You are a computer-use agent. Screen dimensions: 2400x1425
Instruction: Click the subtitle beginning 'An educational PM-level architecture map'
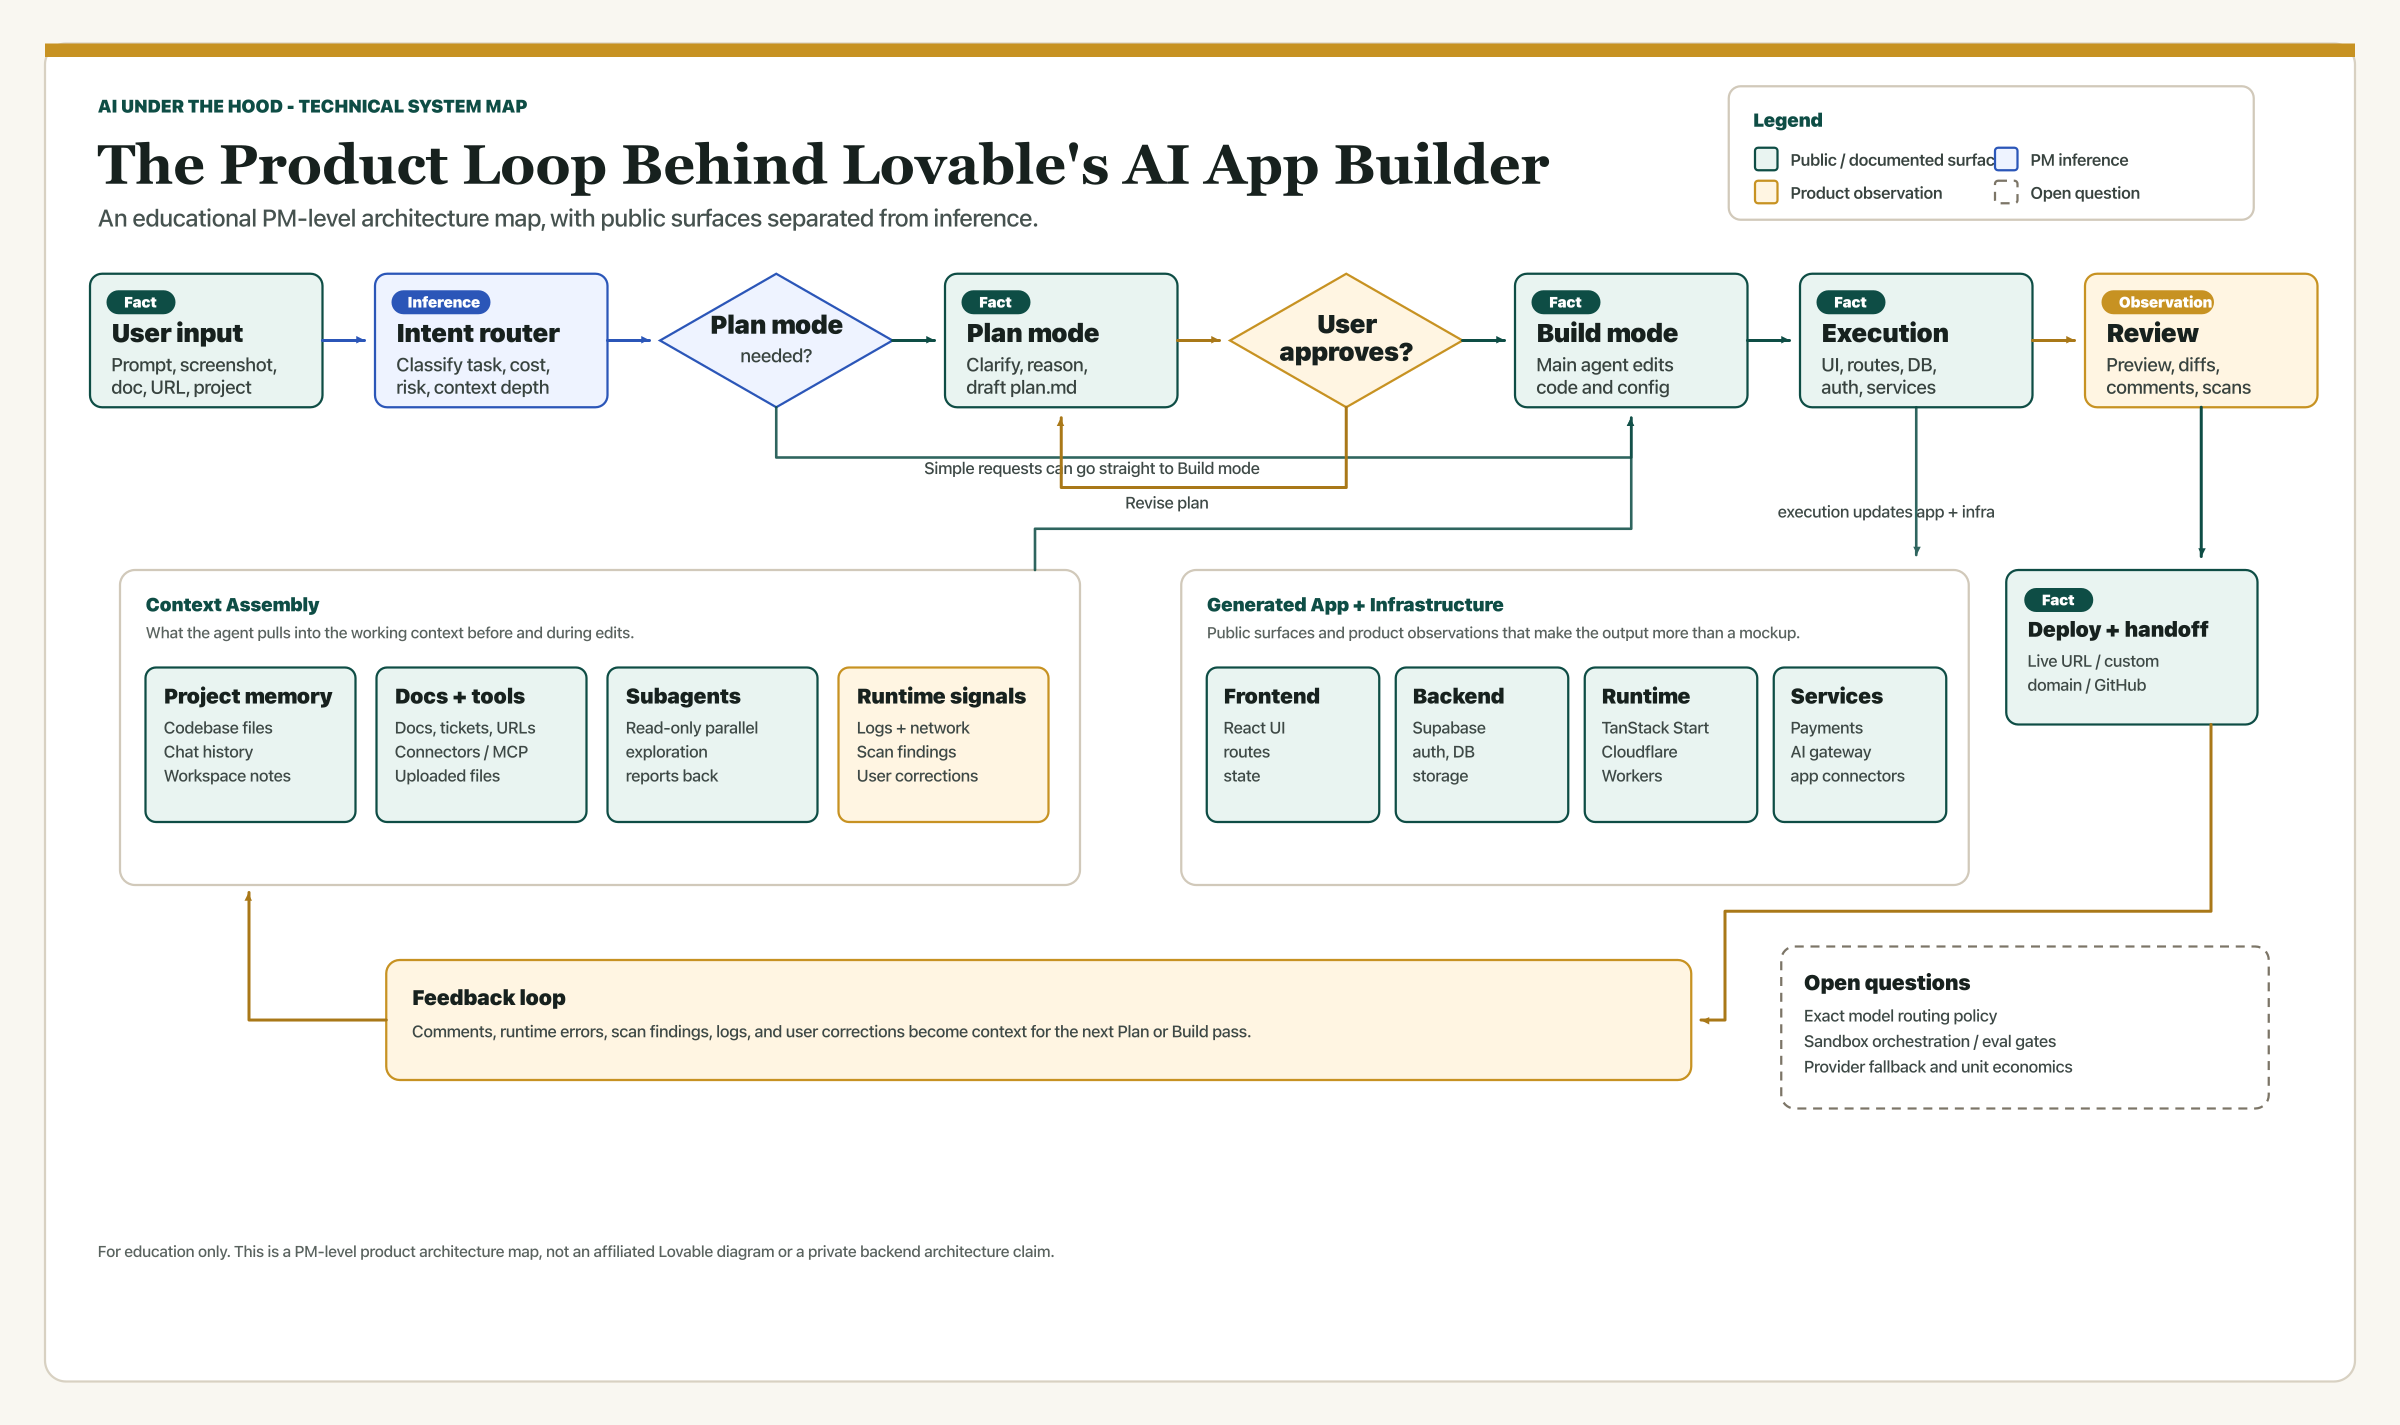tap(568, 218)
